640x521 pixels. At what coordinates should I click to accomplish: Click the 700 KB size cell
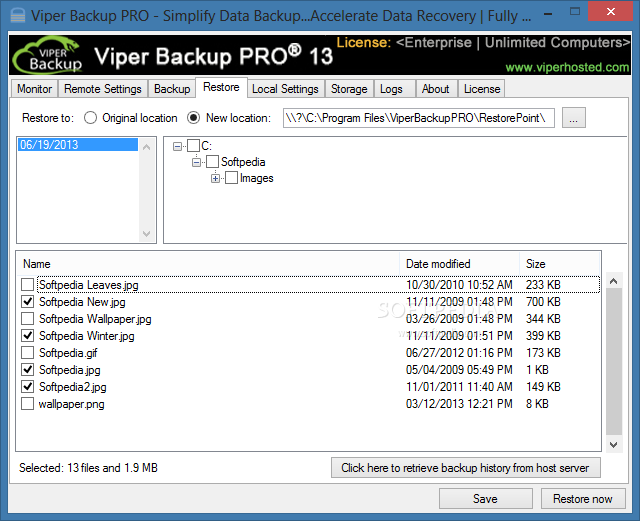(x=543, y=302)
